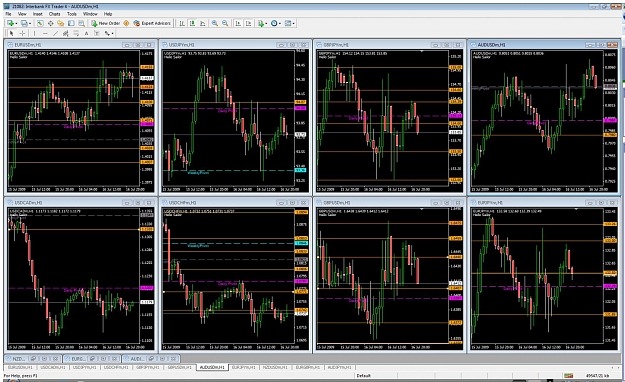Switch chart to candlesticks mode
The height and width of the screenshot is (382, 625).
pos(193,24)
